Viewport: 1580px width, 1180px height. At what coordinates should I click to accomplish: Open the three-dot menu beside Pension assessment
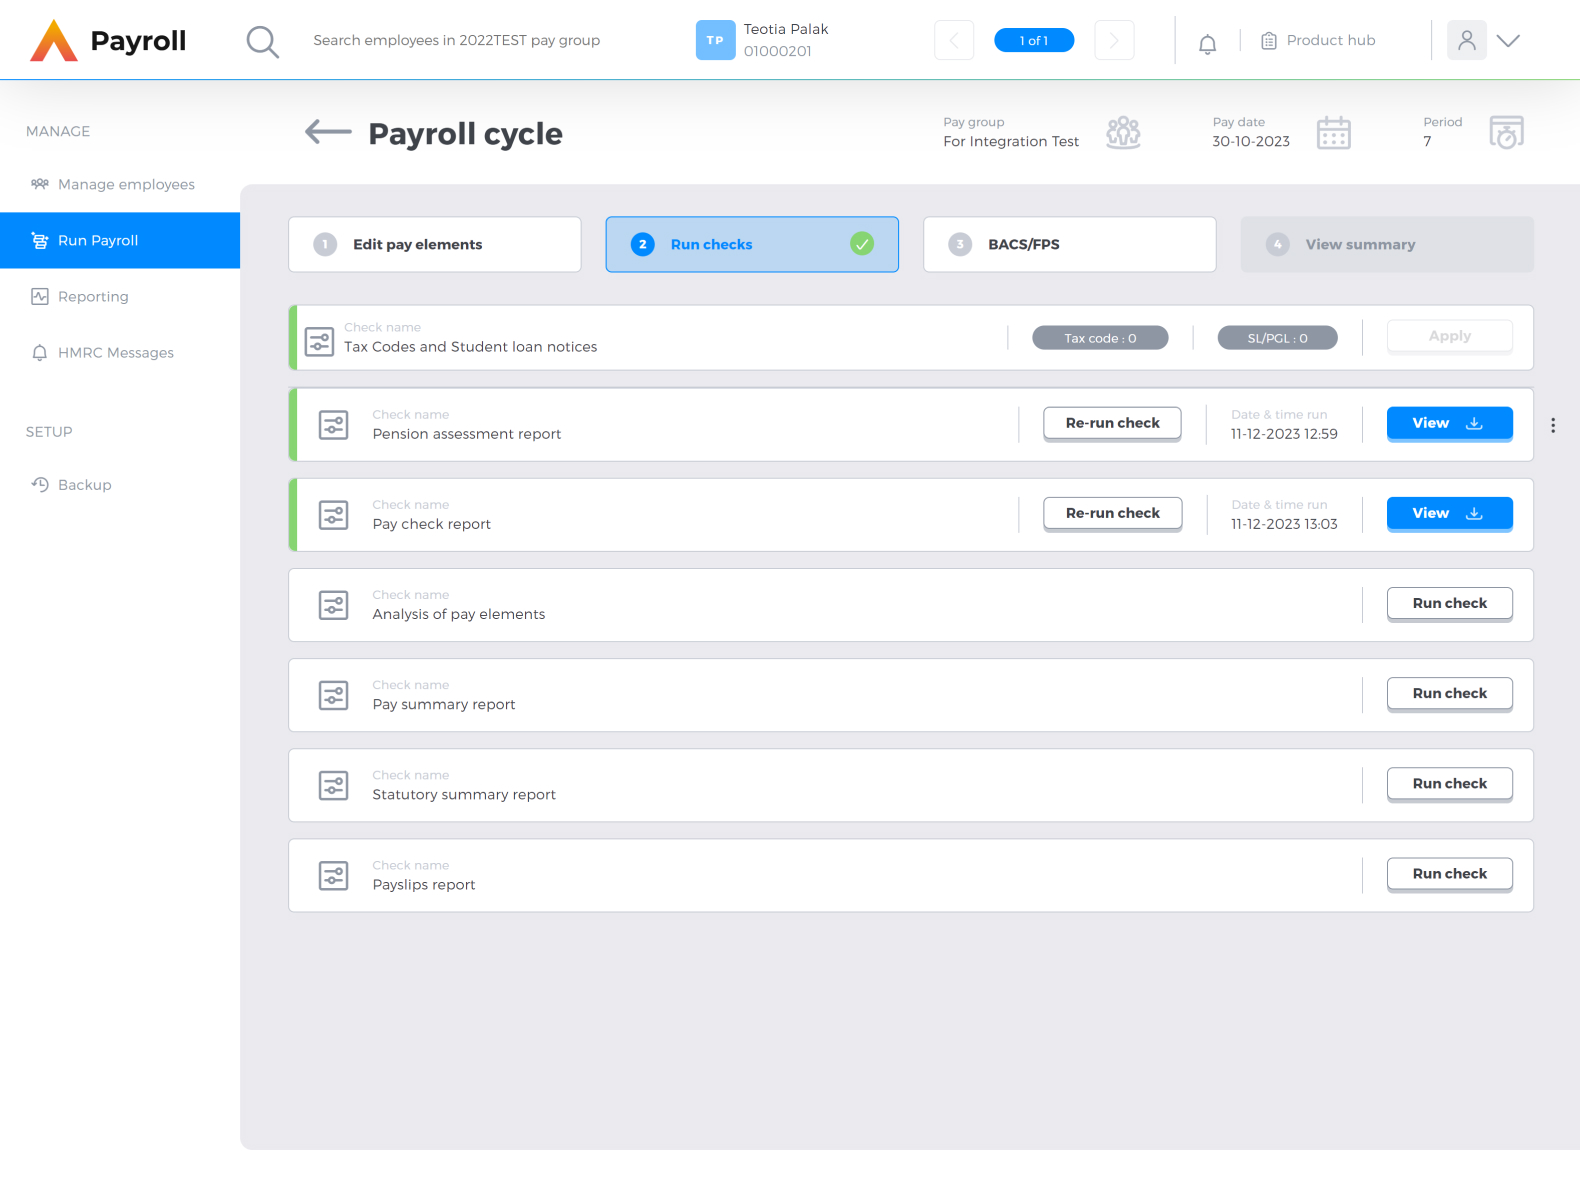(1553, 425)
